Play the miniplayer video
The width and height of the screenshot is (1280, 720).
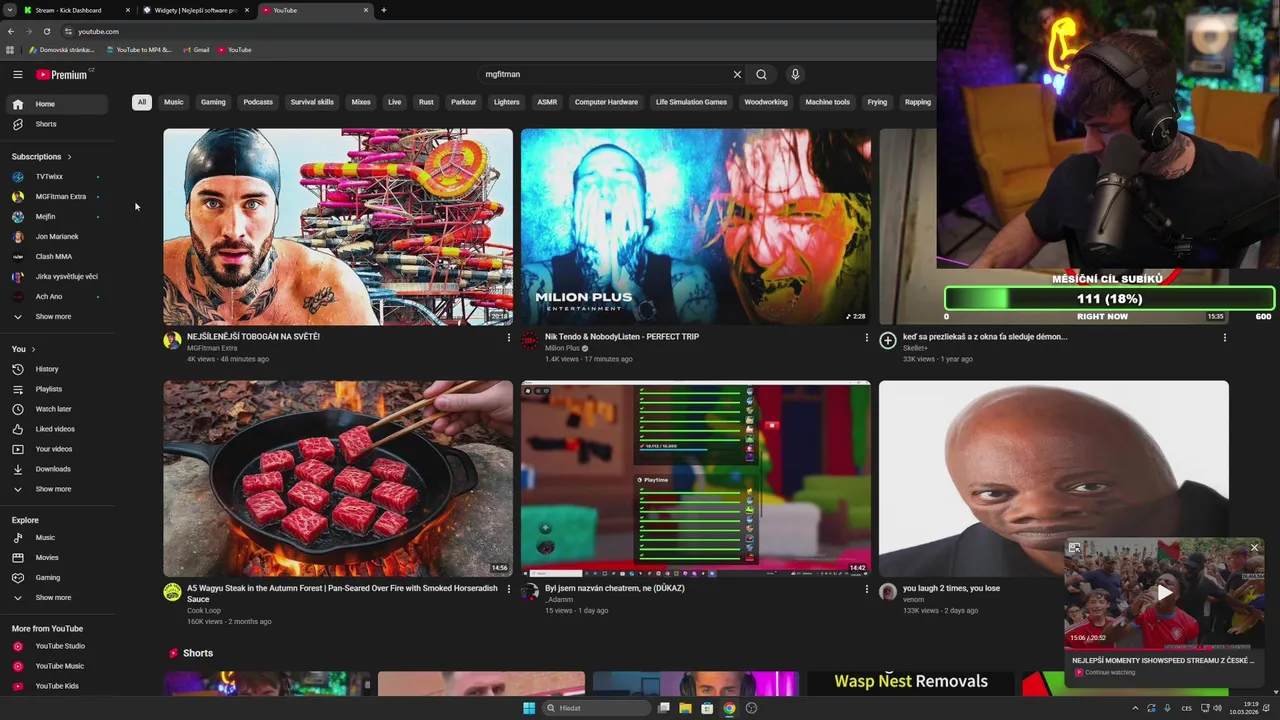pos(1164,592)
